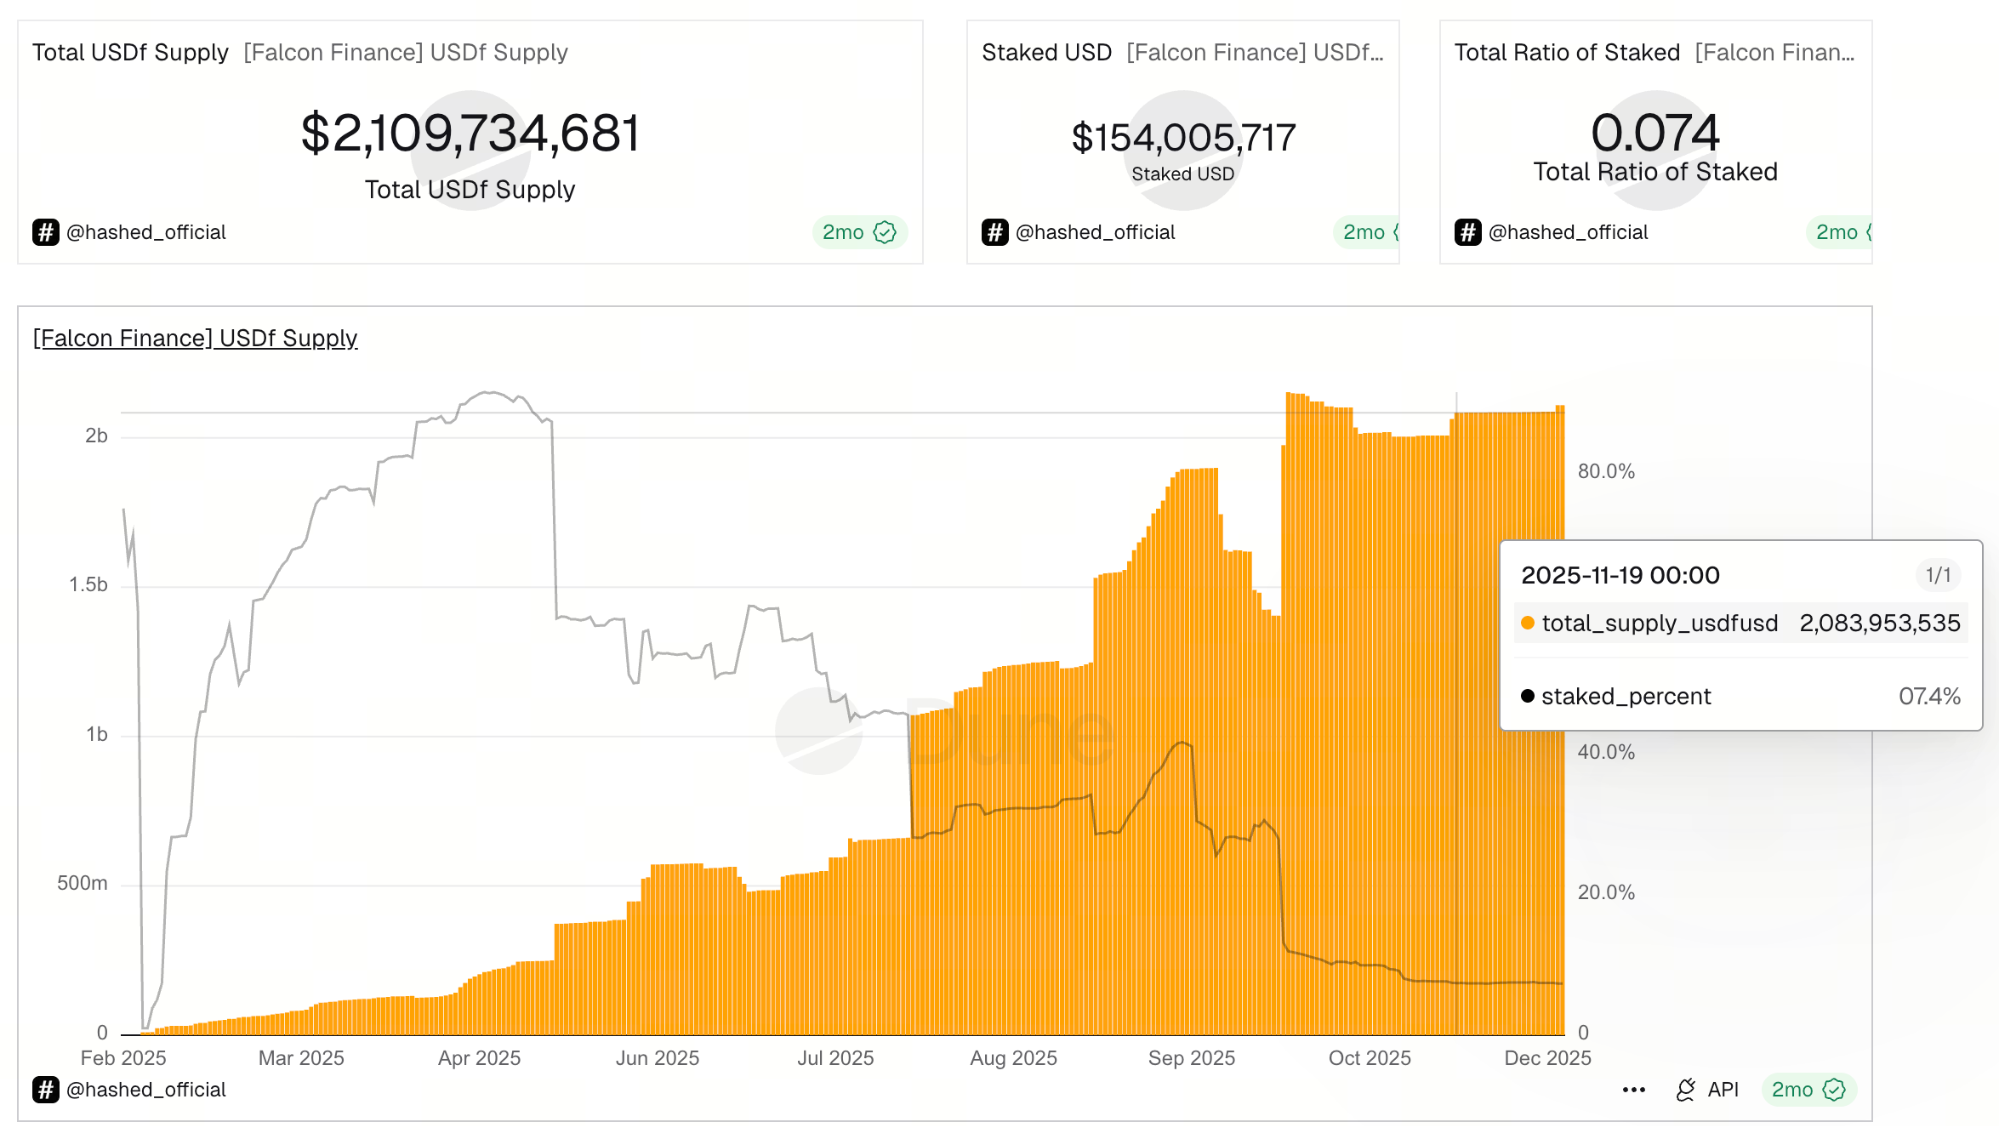Click the API text button

[x=1721, y=1090]
